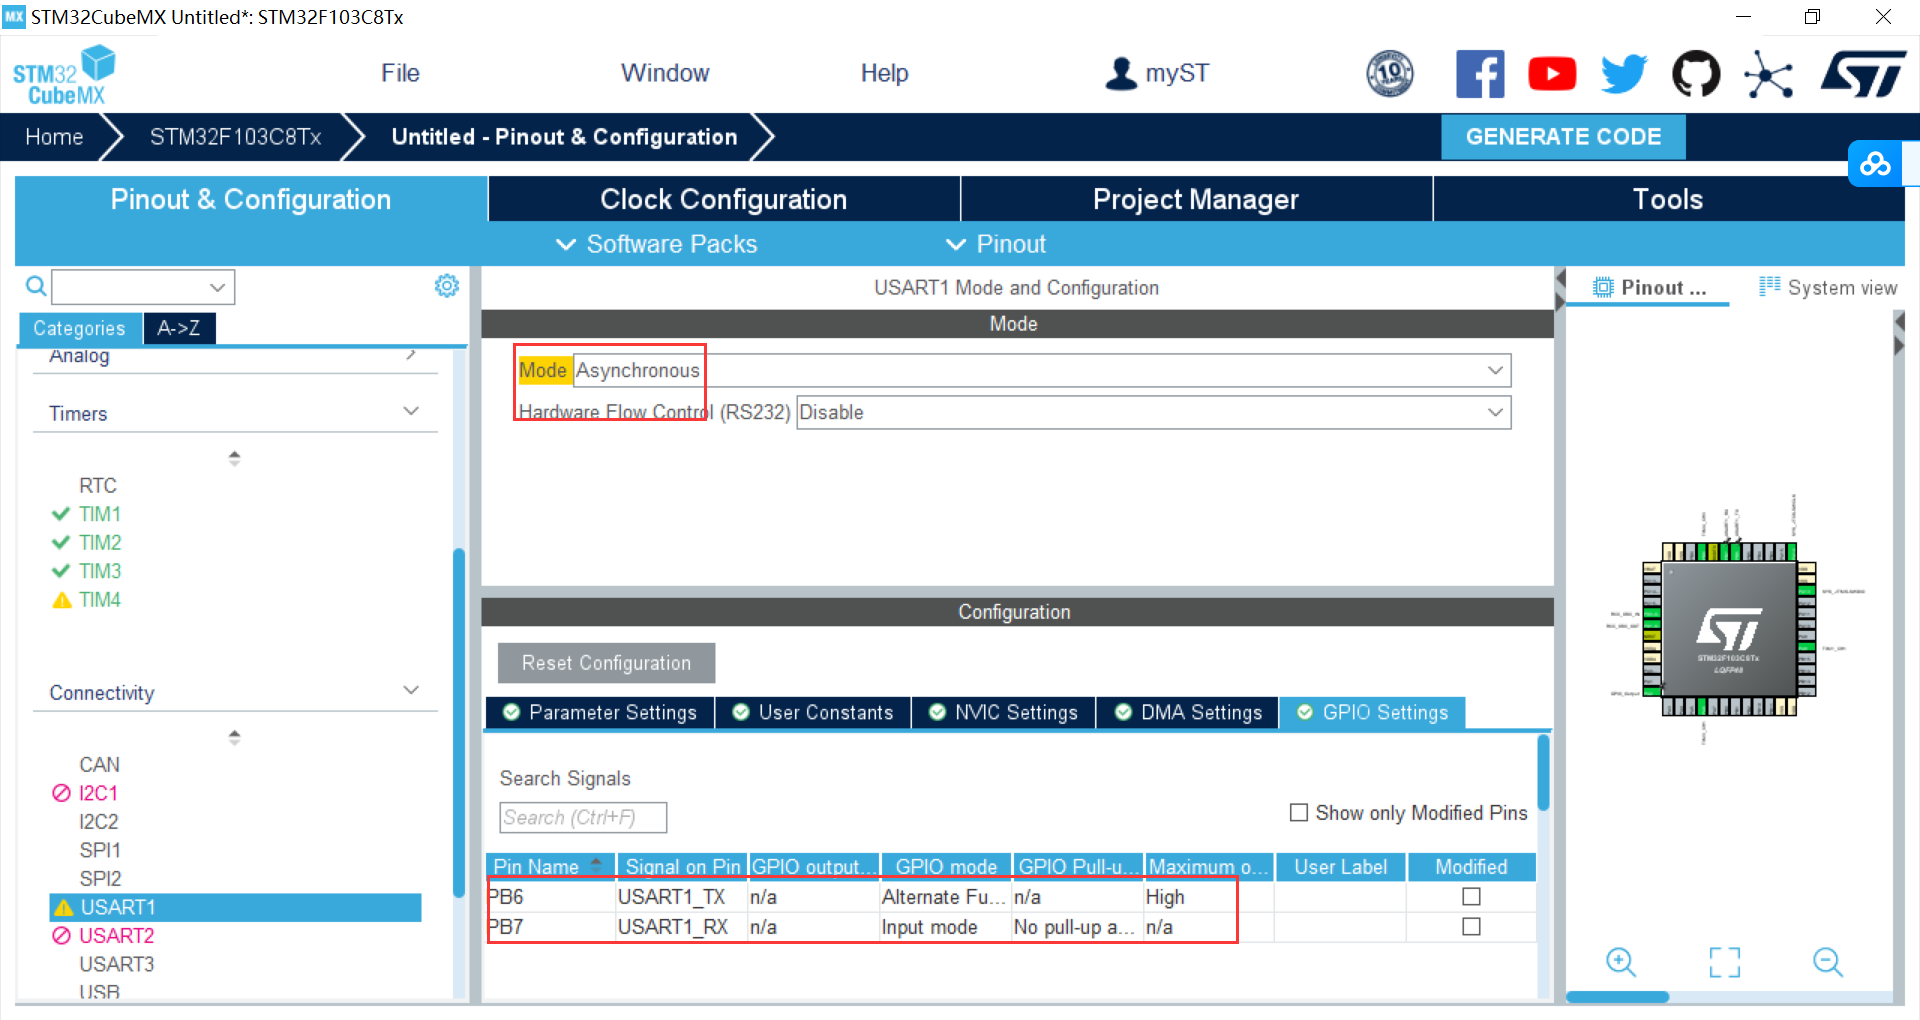Open the category settings gear icon
This screenshot has height=1020, width=1920.
(447, 286)
